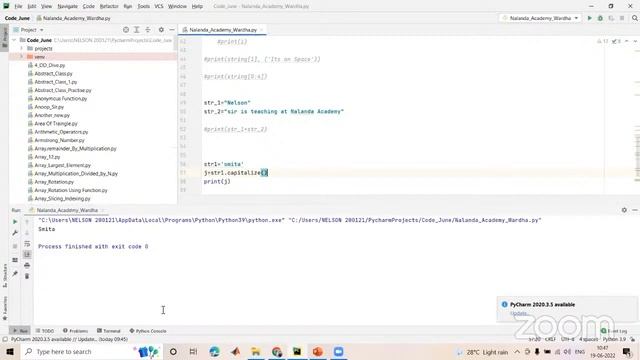The width and height of the screenshot is (640, 360).
Task: Open the VCS menu
Action: pos(159,7)
